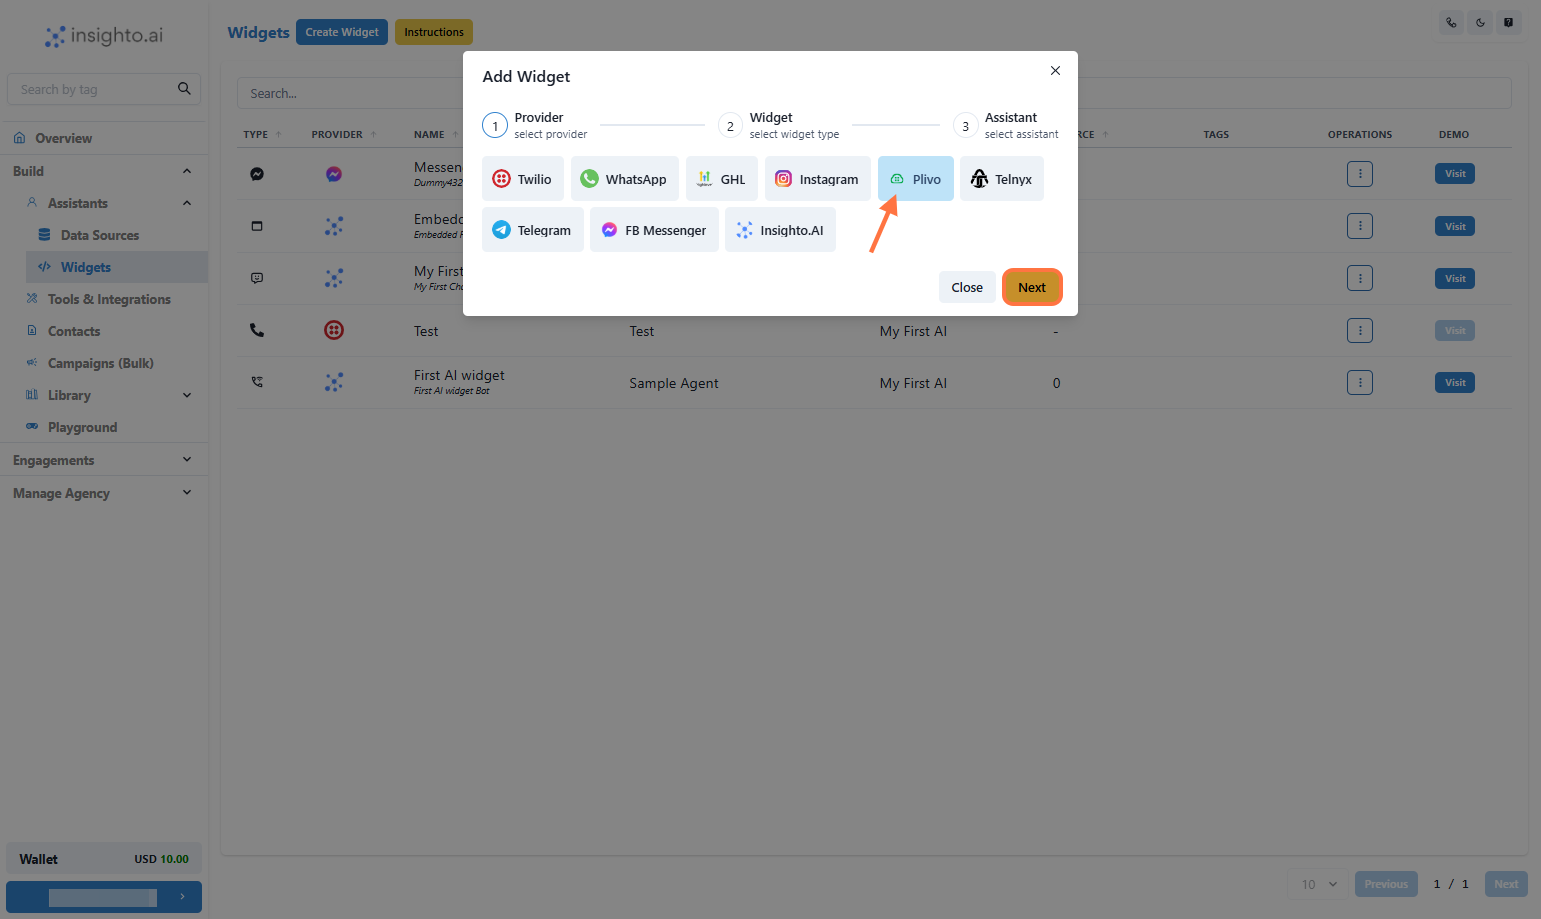Click Sample Agent text cell
Viewport: 1541px width, 919px height.
[674, 383]
